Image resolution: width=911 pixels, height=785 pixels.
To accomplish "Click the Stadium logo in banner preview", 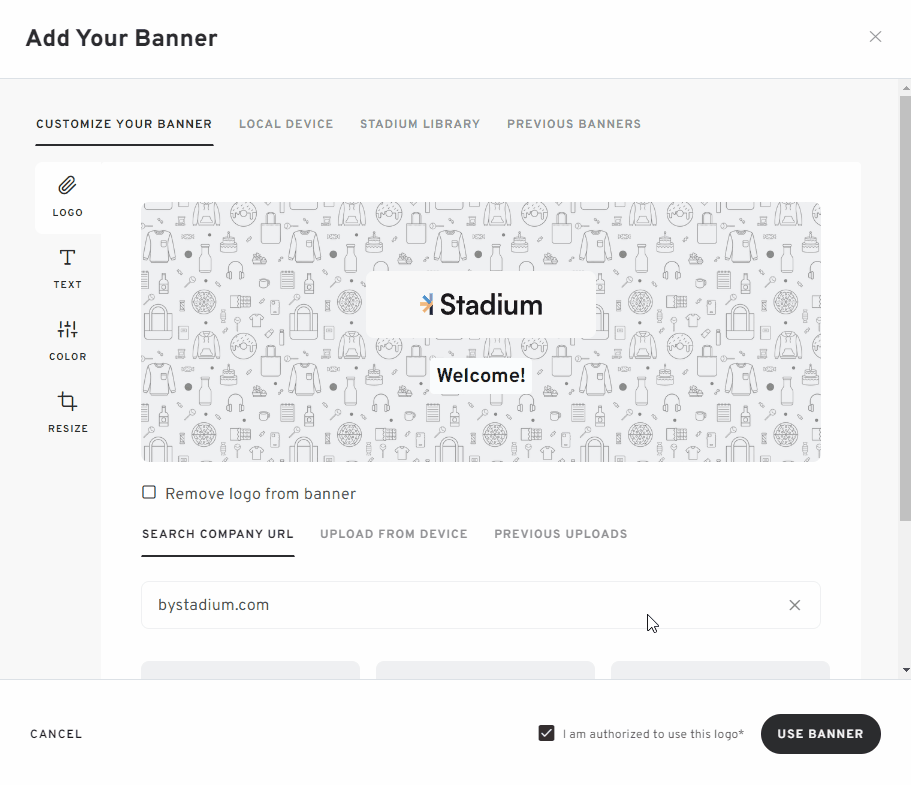I will coord(481,305).
